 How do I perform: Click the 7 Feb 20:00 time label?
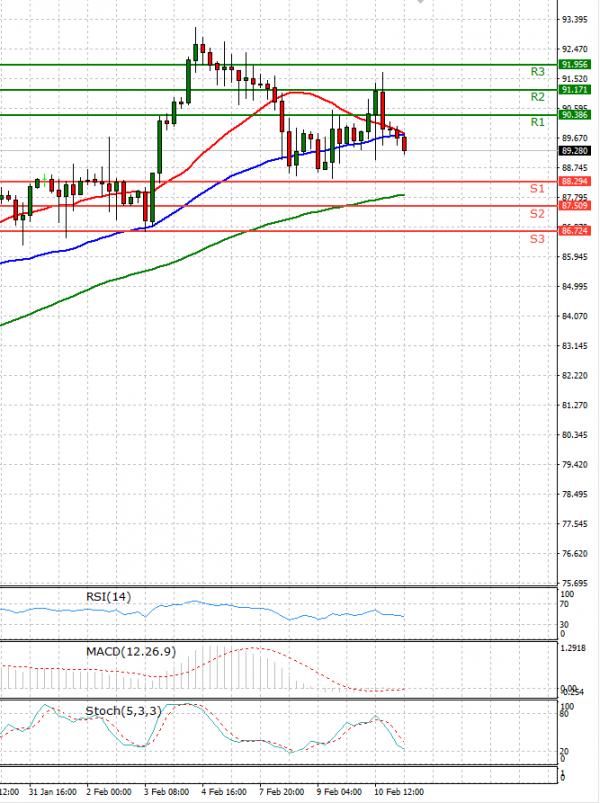pos(282,792)
